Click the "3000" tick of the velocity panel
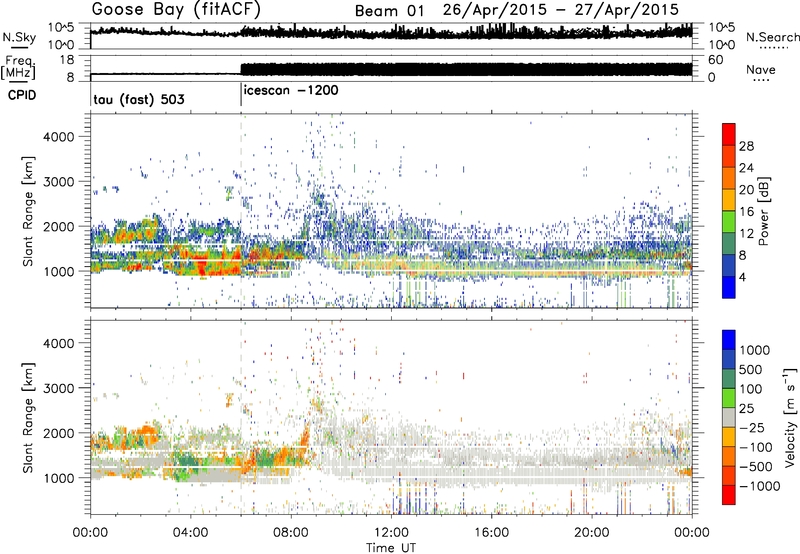The height and width of the screenshot is (554, 800). tap(59, 388)
